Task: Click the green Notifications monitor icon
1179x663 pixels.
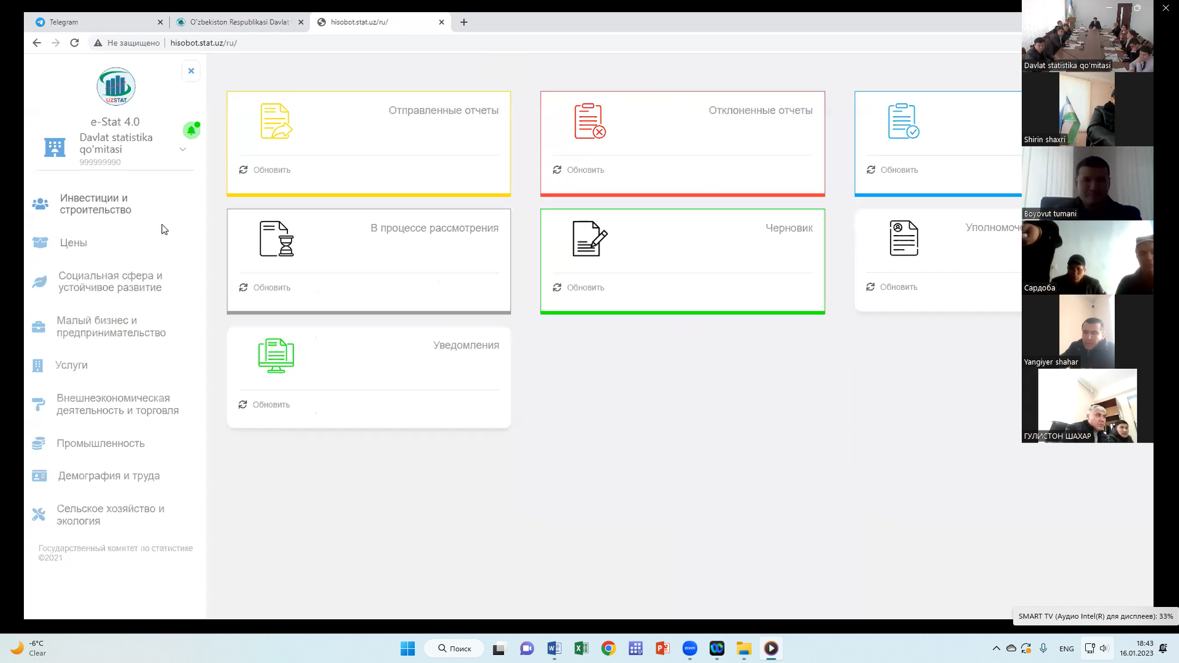Action: (276, 355)
